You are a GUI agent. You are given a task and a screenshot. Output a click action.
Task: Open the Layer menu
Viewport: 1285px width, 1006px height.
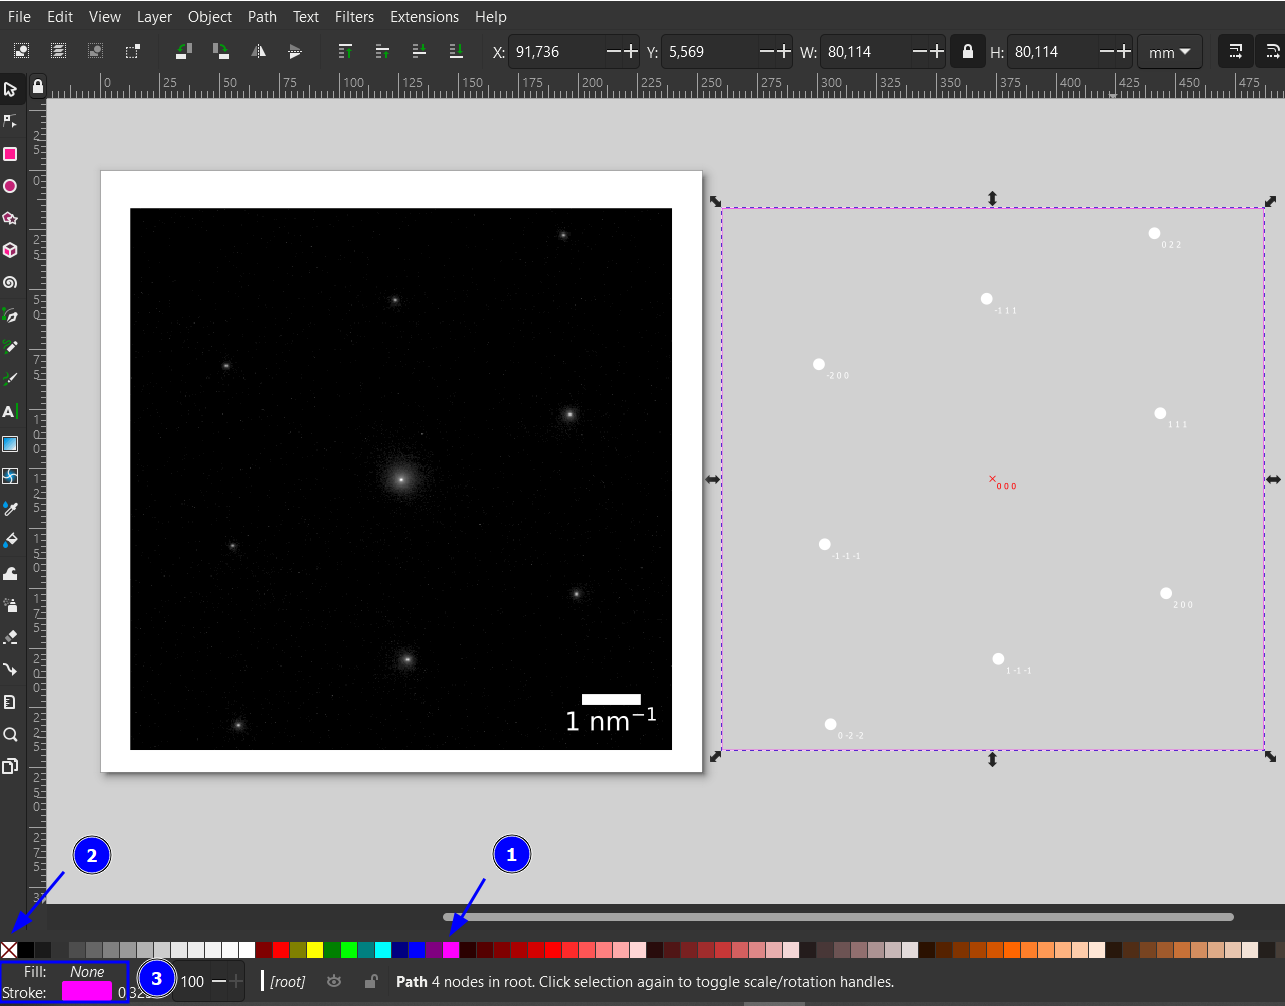[154, 17]
